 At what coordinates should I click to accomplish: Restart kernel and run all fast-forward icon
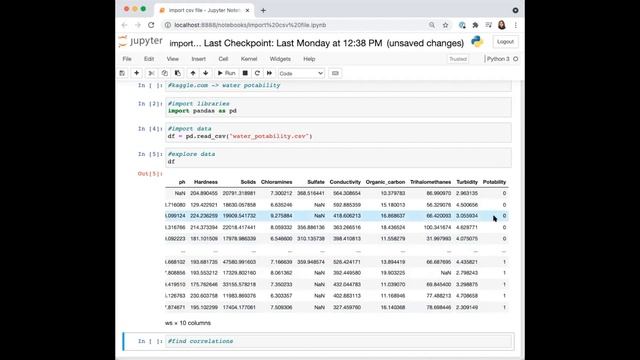[269, 73]
